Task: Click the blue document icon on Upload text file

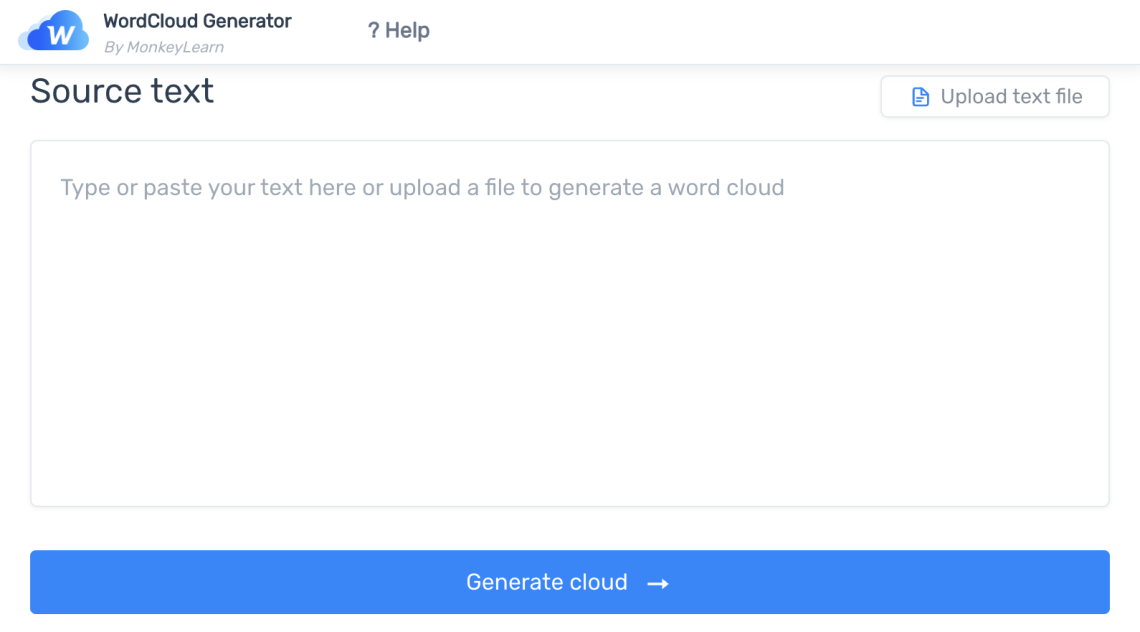Action: (919, 96)
